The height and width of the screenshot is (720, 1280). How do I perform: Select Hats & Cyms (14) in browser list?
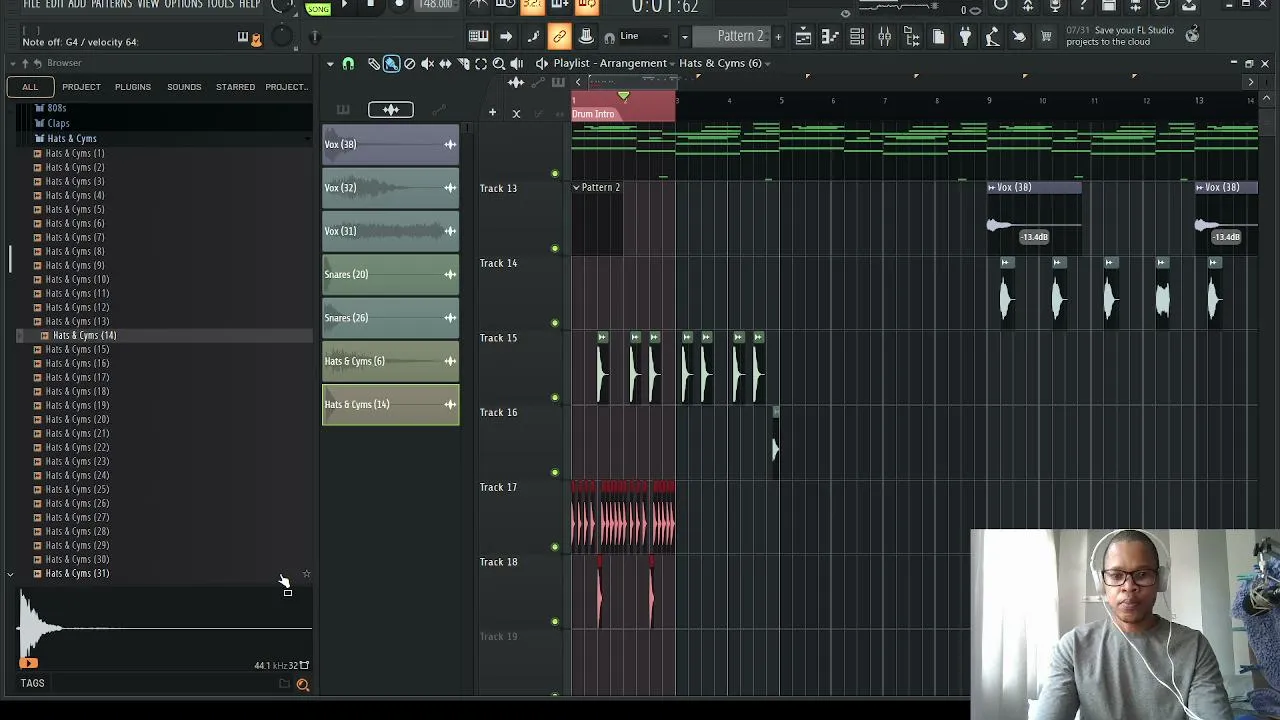pyautogui.click(x=84, y=335)
